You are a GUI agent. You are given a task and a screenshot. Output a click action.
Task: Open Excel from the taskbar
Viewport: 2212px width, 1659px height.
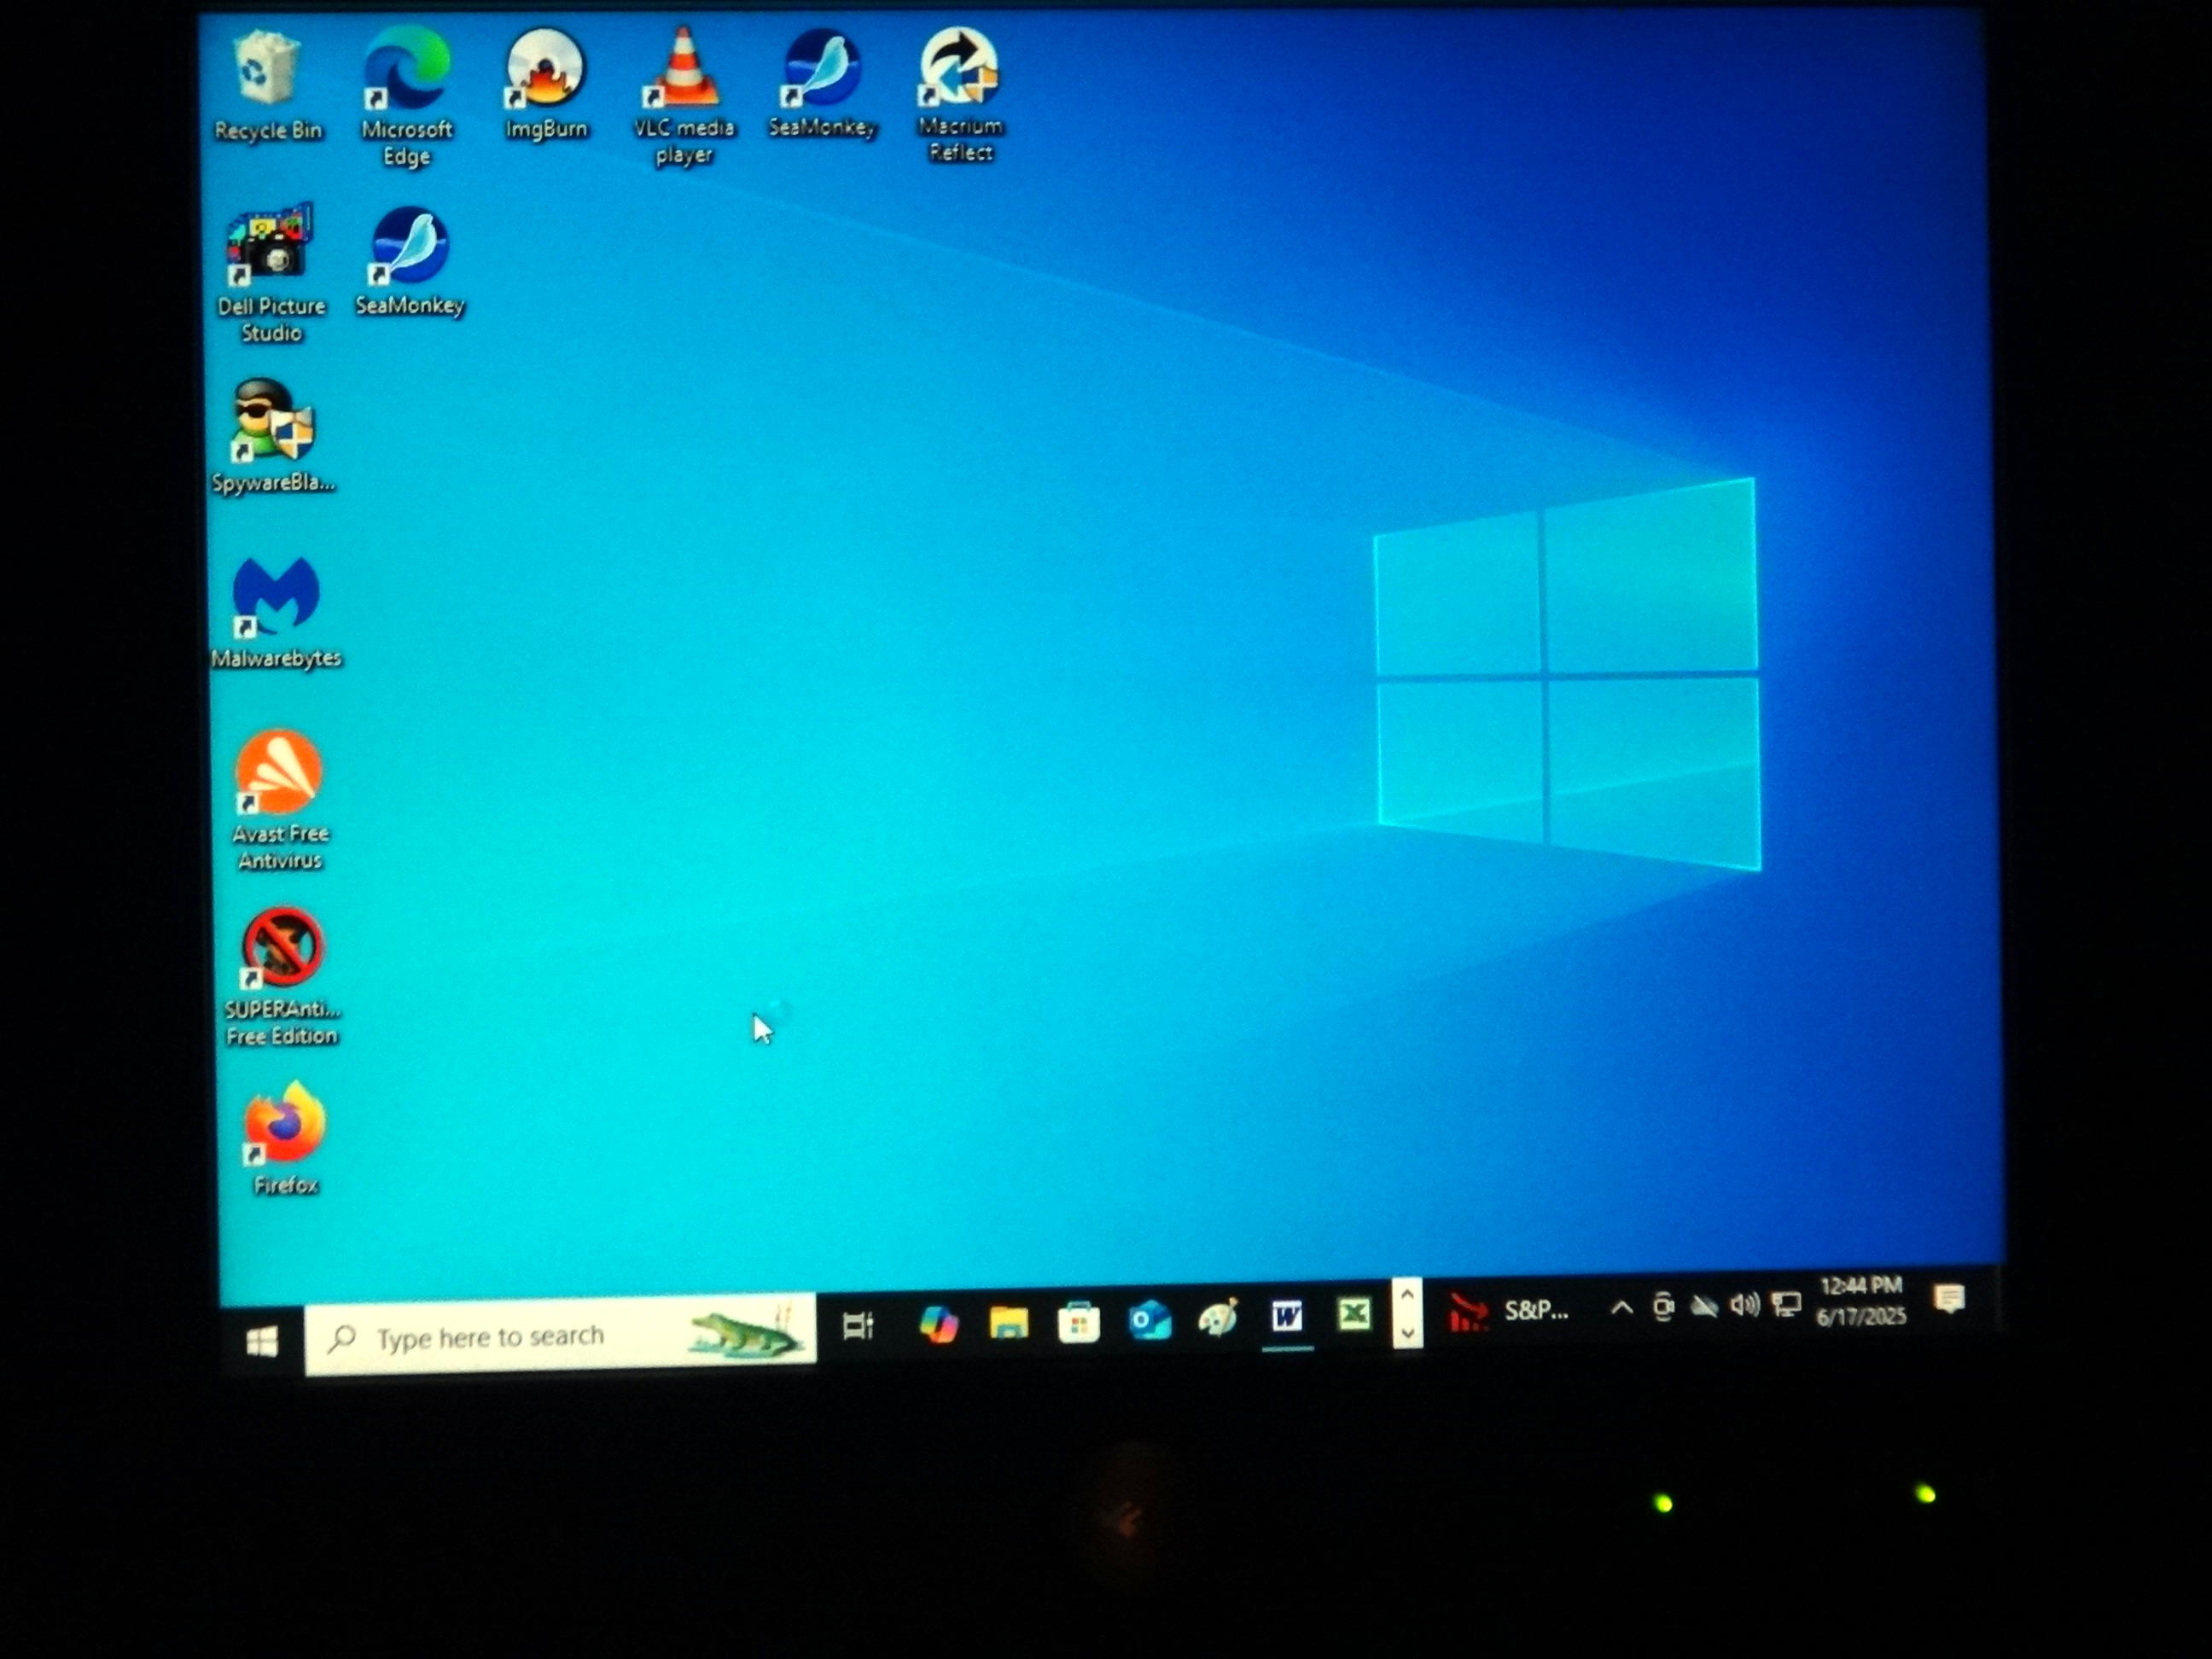pyautogui.click(x=1355, y=1314)
